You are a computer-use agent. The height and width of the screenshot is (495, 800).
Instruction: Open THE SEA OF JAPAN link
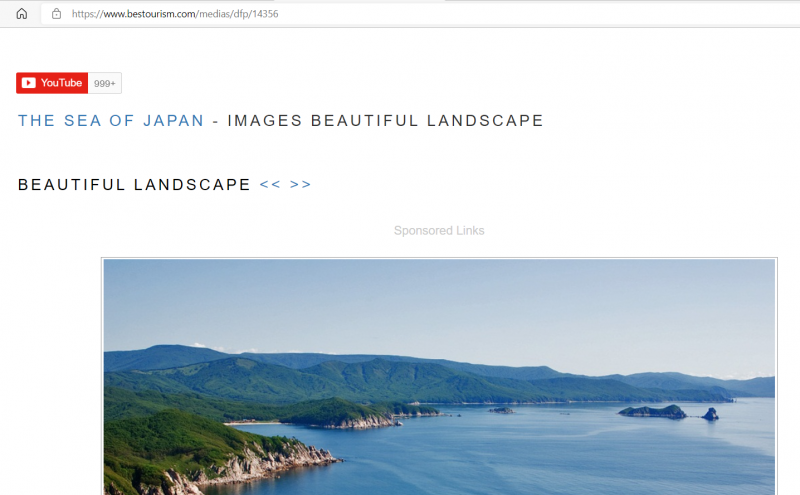111,121
